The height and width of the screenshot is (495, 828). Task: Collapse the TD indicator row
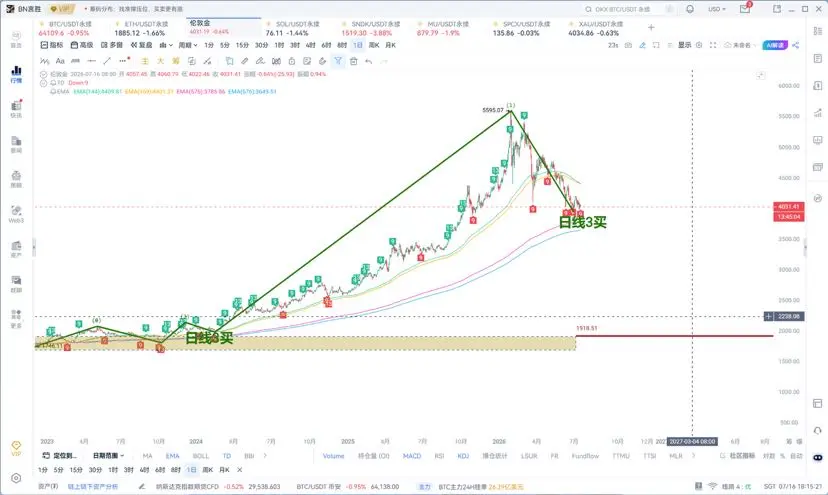[44, 83]
